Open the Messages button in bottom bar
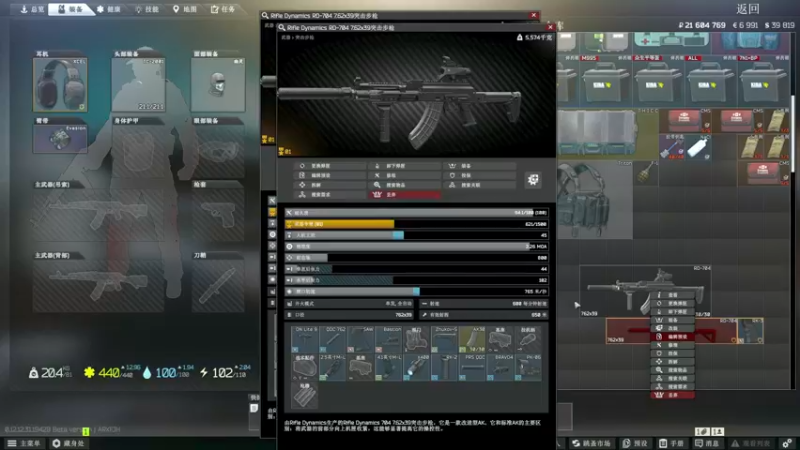The height and width of the screenshot is (450, 800). coord(706,443)
